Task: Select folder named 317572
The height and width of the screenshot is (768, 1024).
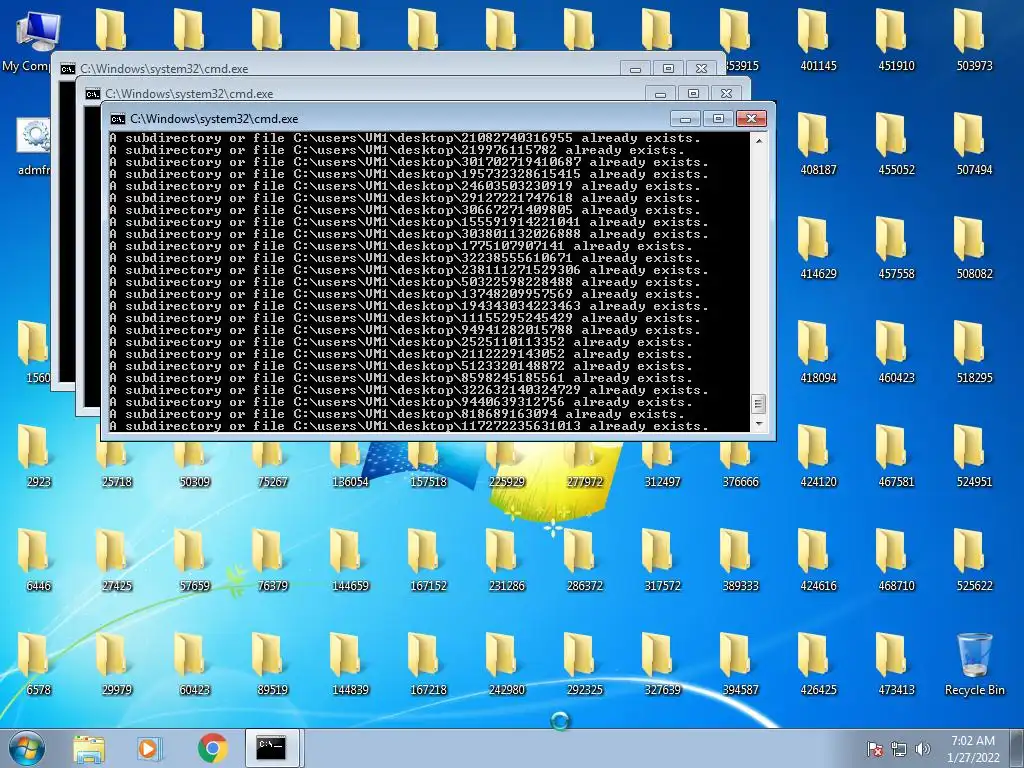Action: coord(662,559)
